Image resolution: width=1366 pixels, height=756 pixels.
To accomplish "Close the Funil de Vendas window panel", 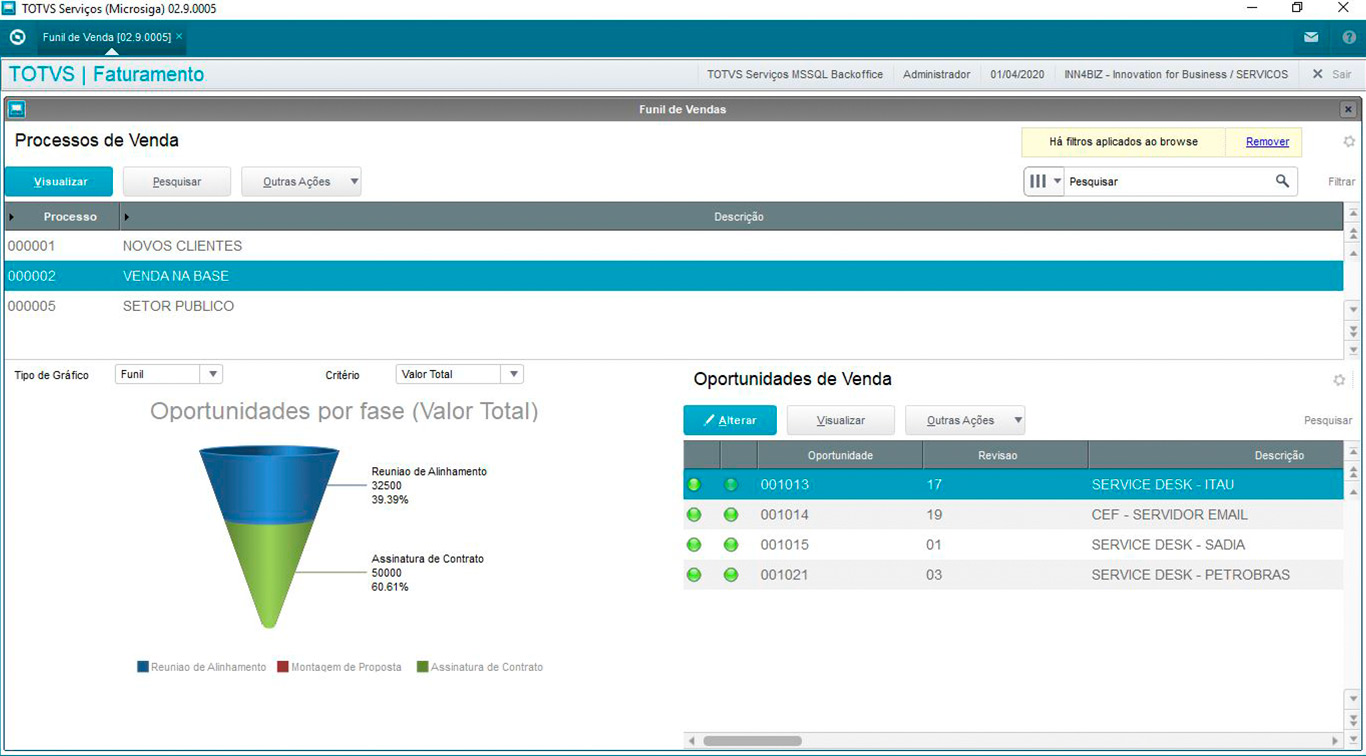I will (x=1348, y=109).
